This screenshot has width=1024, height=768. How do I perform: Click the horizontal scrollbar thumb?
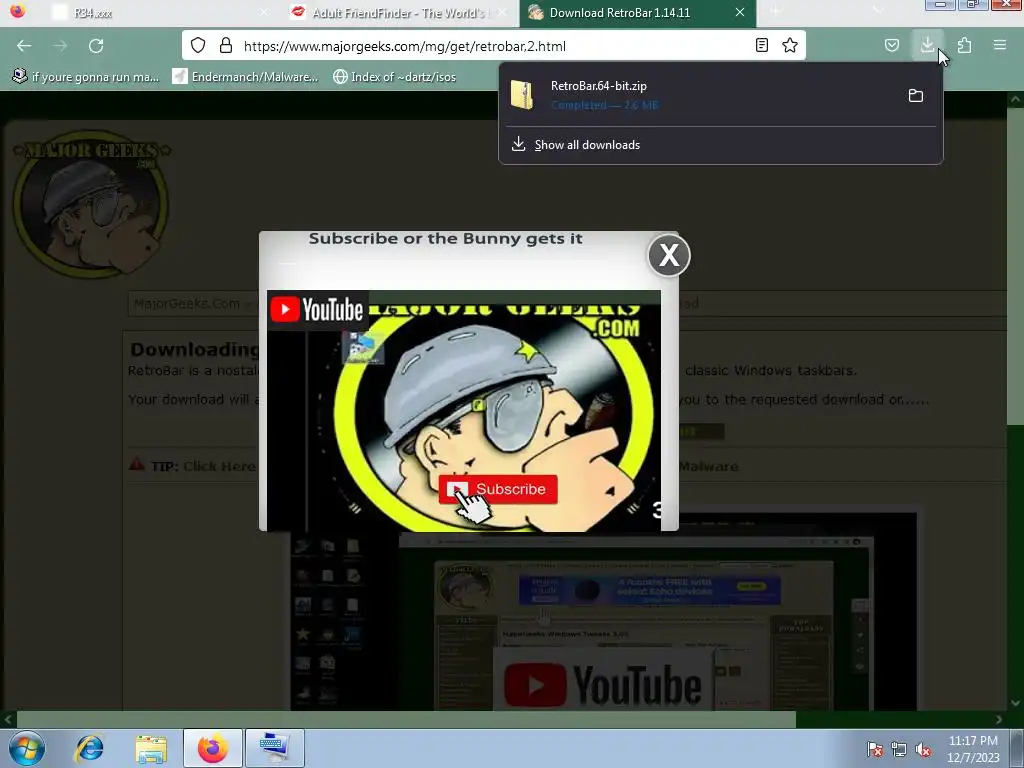[x=406, y=720]
